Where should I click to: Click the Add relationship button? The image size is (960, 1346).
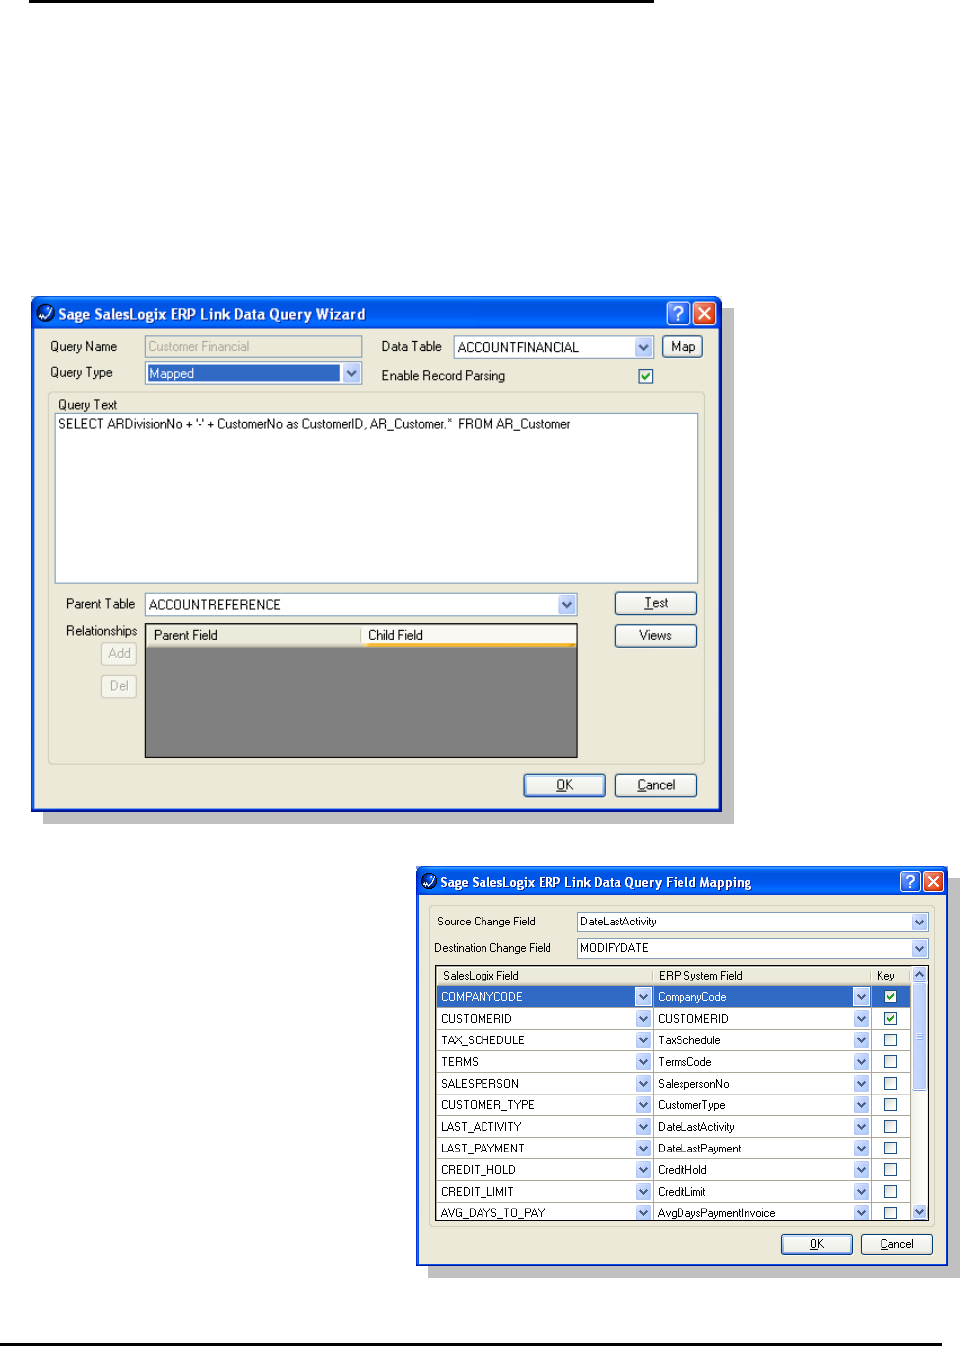119,653
